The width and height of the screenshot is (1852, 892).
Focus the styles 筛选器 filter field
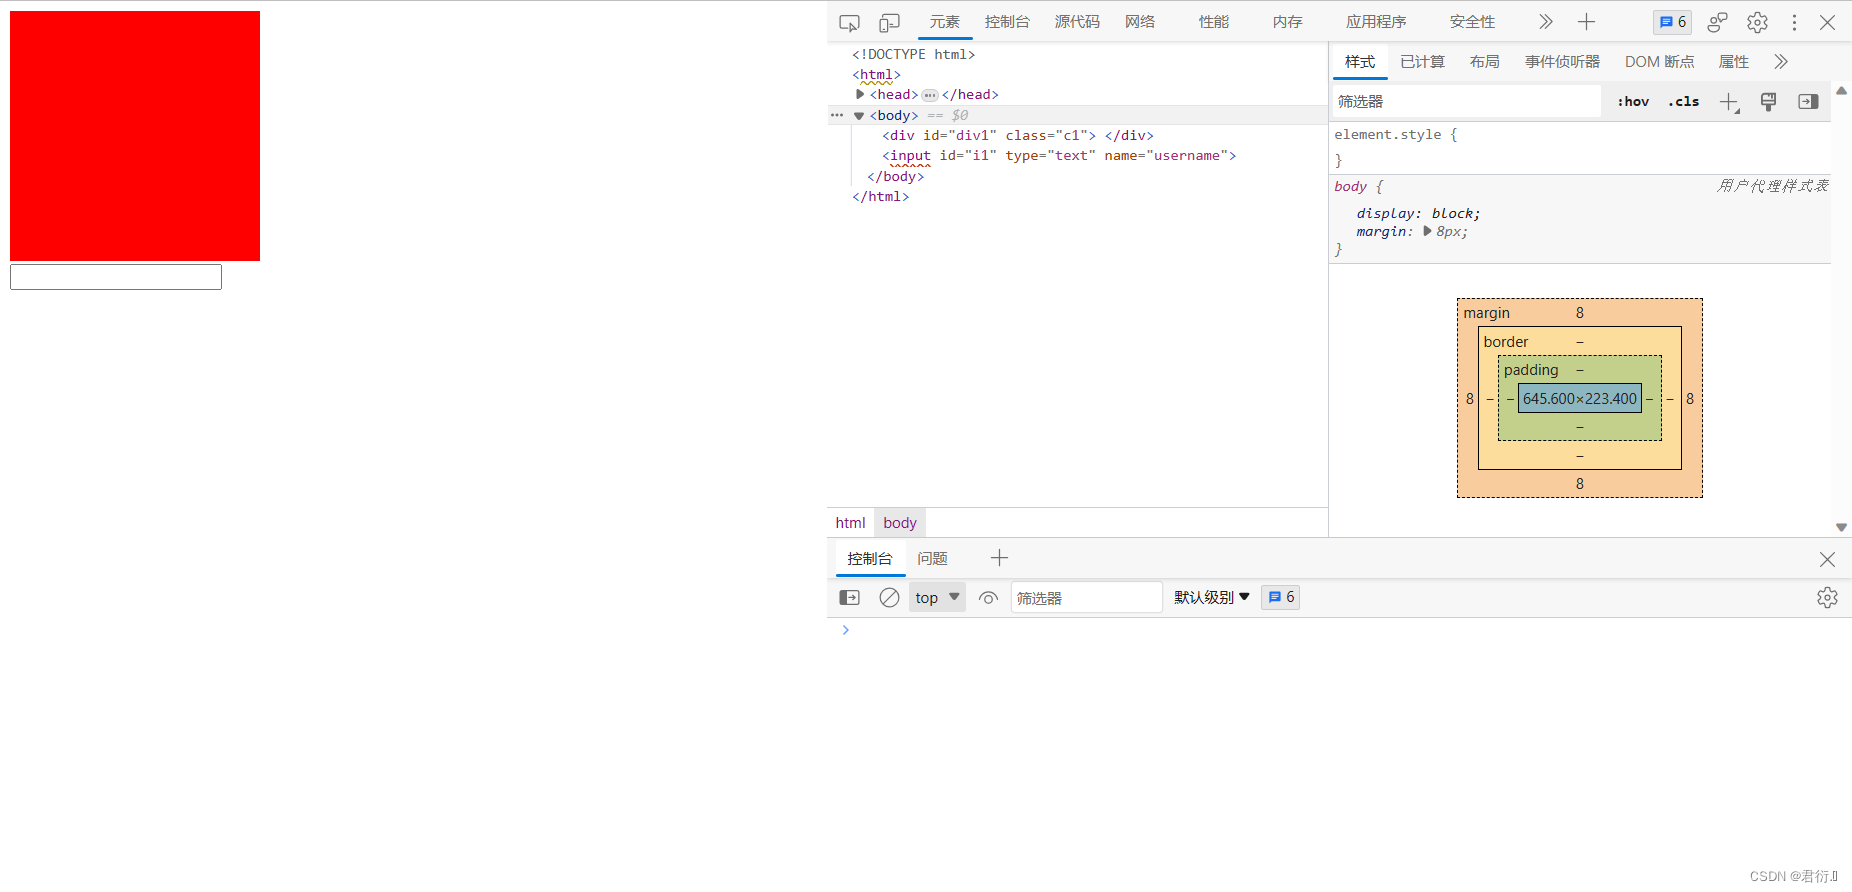pos(1467,102)
